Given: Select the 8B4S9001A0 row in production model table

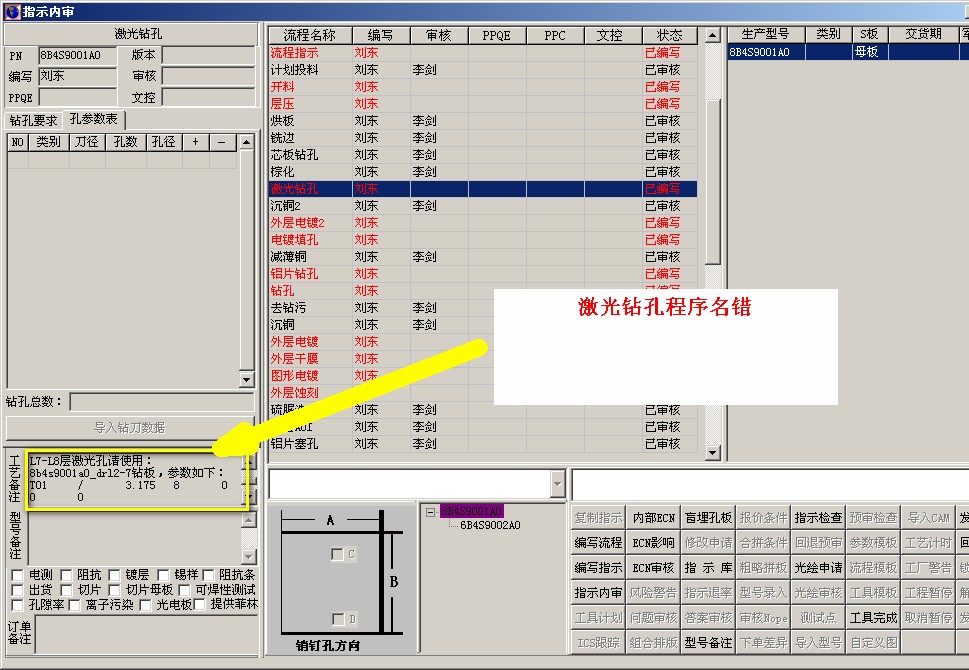Looking at the screenshot, I should (x=848, y=52).
